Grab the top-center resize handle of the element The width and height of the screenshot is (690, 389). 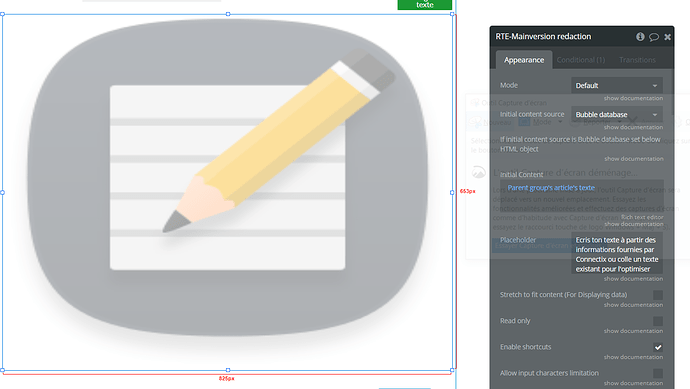228,14
